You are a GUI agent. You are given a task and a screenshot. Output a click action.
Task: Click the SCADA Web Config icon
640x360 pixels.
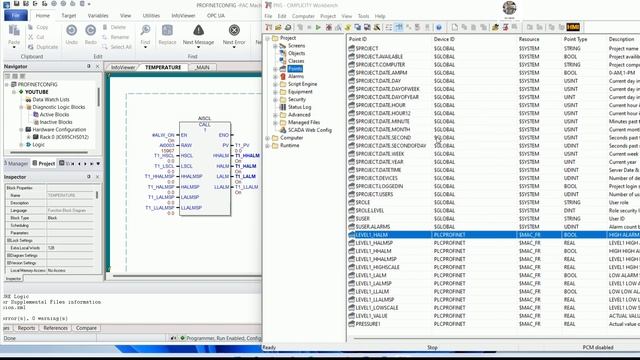pyautogui.click(x=282, y=130)
